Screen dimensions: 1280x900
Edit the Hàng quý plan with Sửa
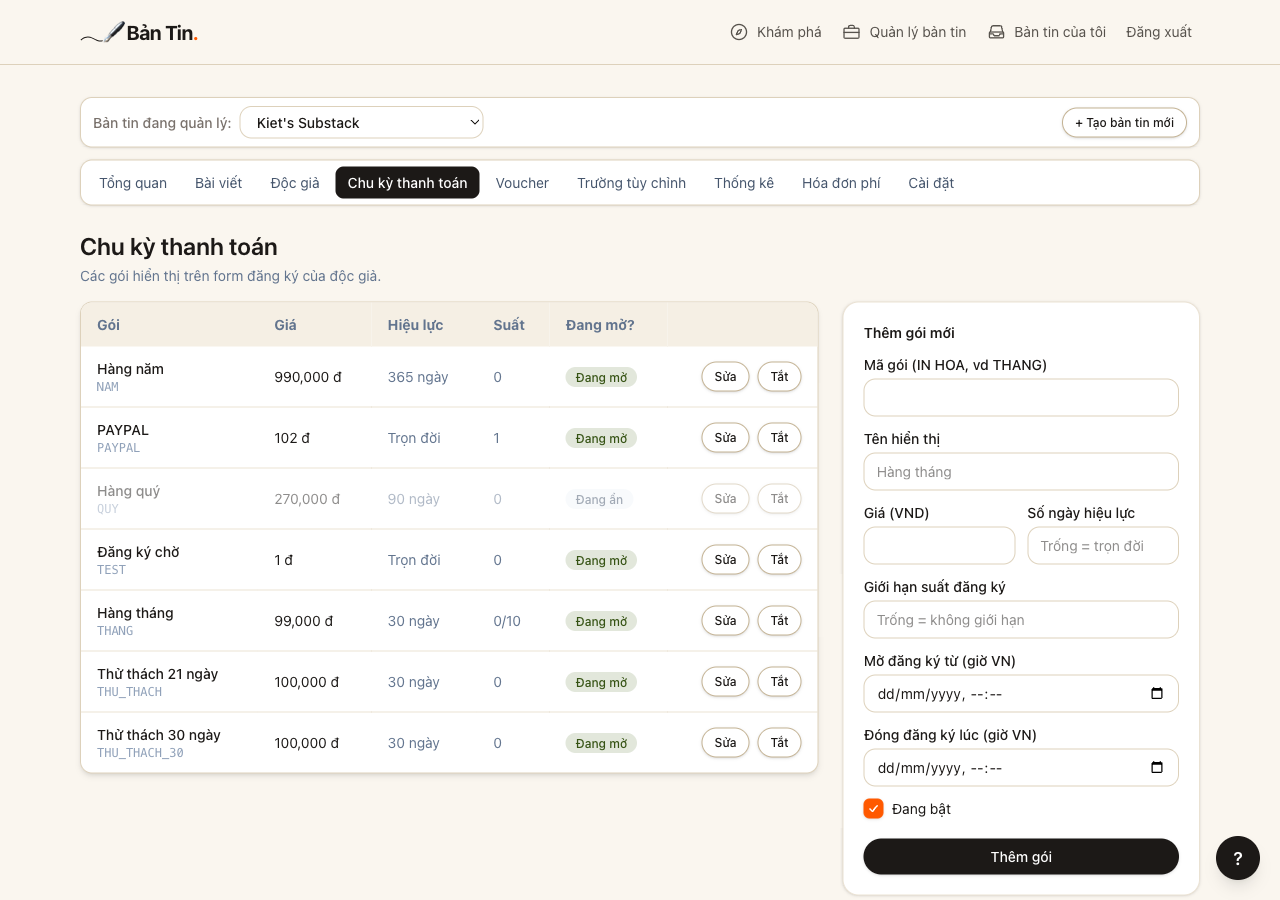pos(725,499)
